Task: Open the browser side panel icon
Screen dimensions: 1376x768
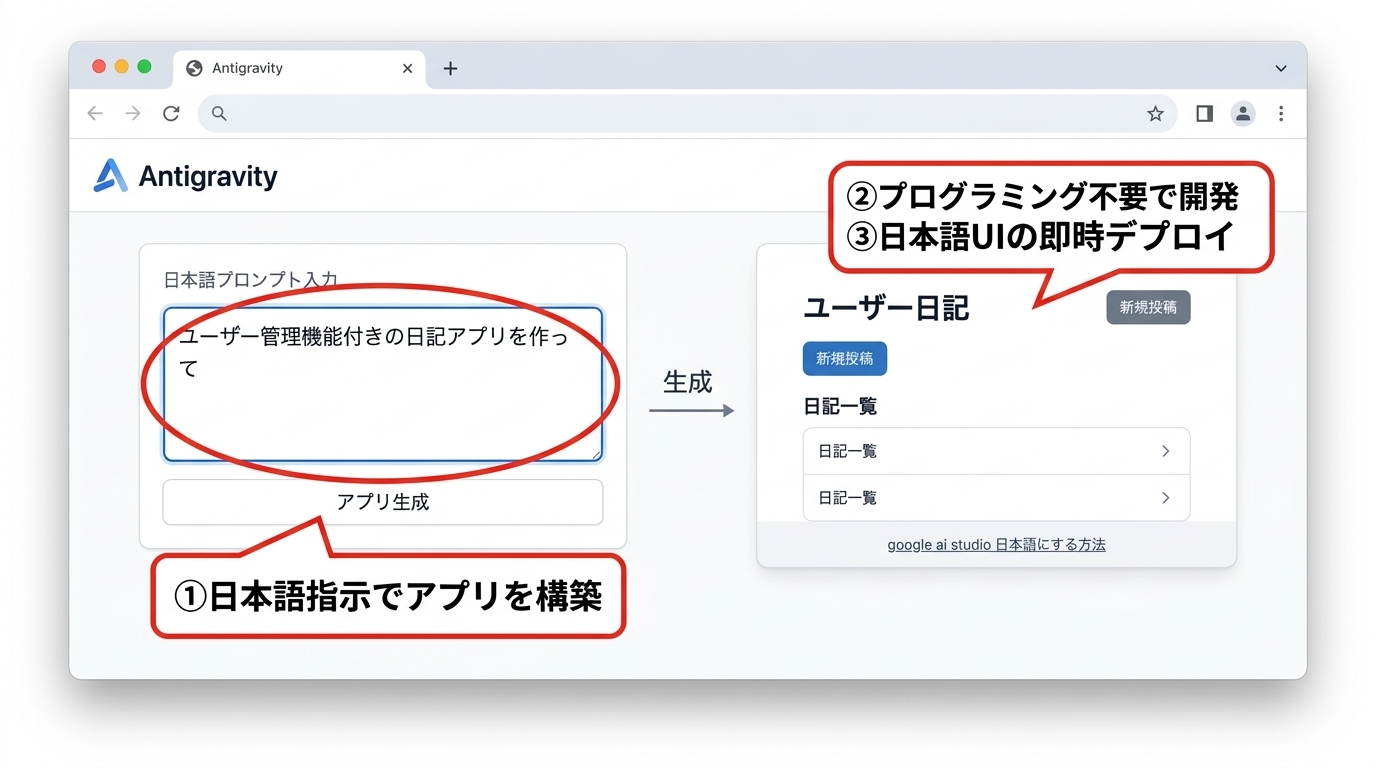Action: [1203, 113]
